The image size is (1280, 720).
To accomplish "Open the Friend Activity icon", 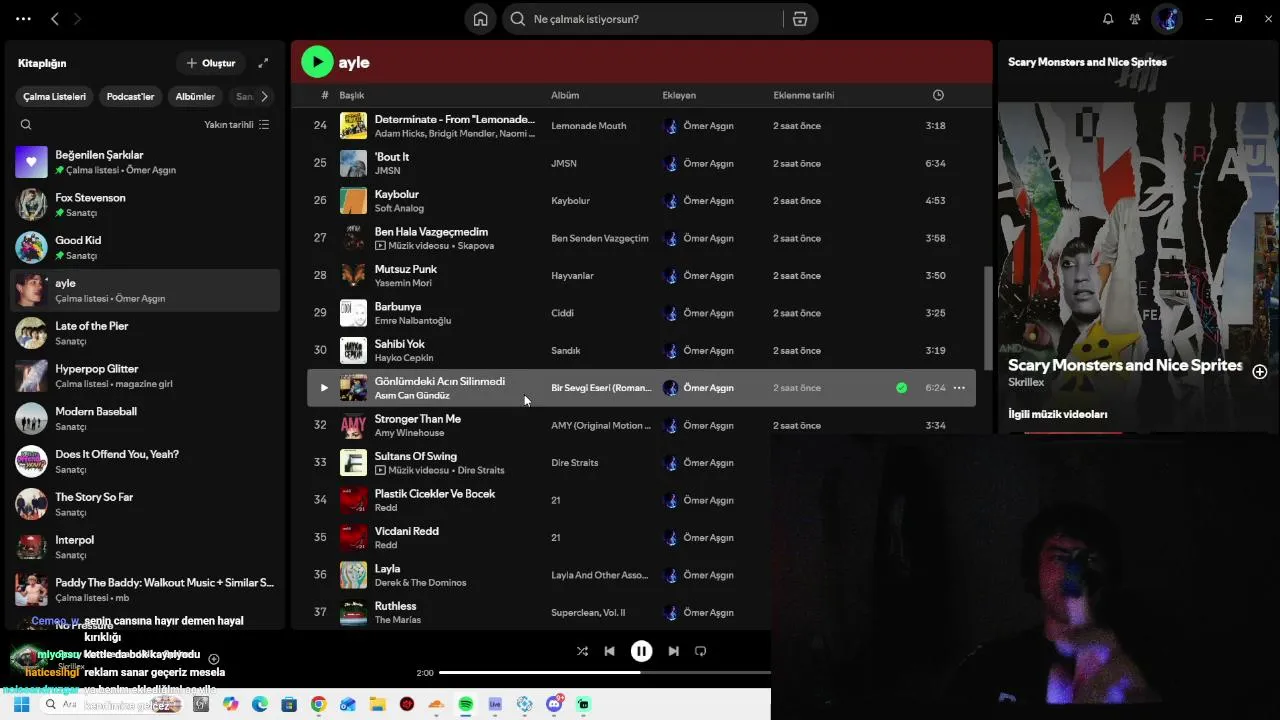I will coord(1135,19).
